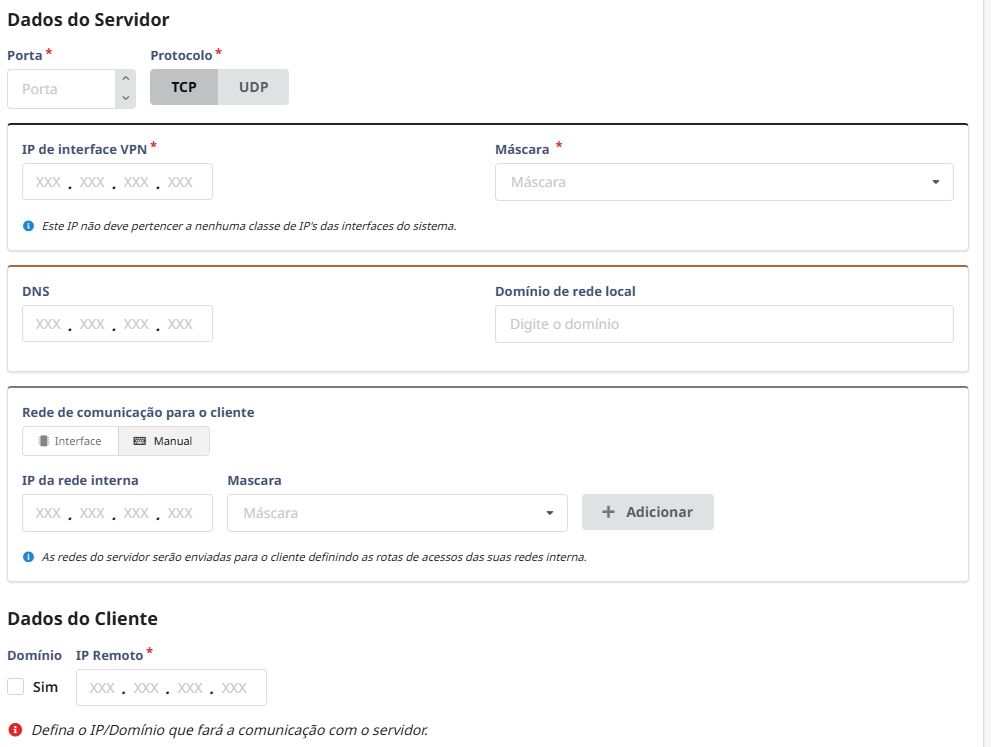Switch protocol to UDP
This screenshot has width=991, height=747.
(253, 87)
